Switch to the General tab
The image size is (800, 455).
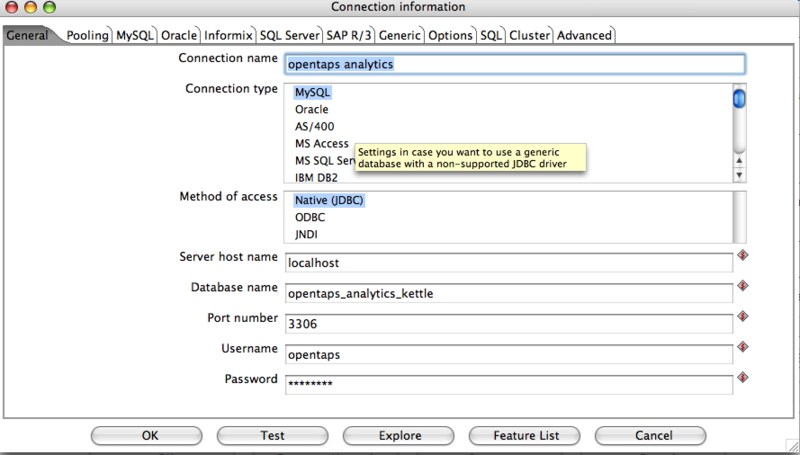coord(28,35)
